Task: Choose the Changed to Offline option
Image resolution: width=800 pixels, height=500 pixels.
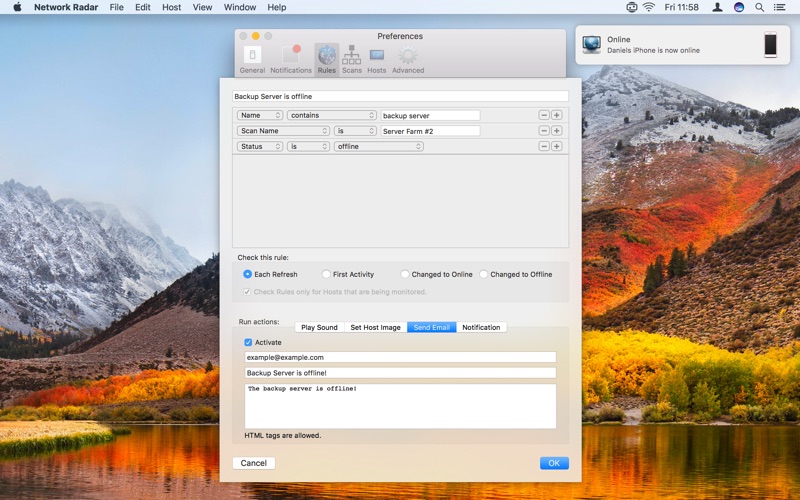Action: [484, 274]
